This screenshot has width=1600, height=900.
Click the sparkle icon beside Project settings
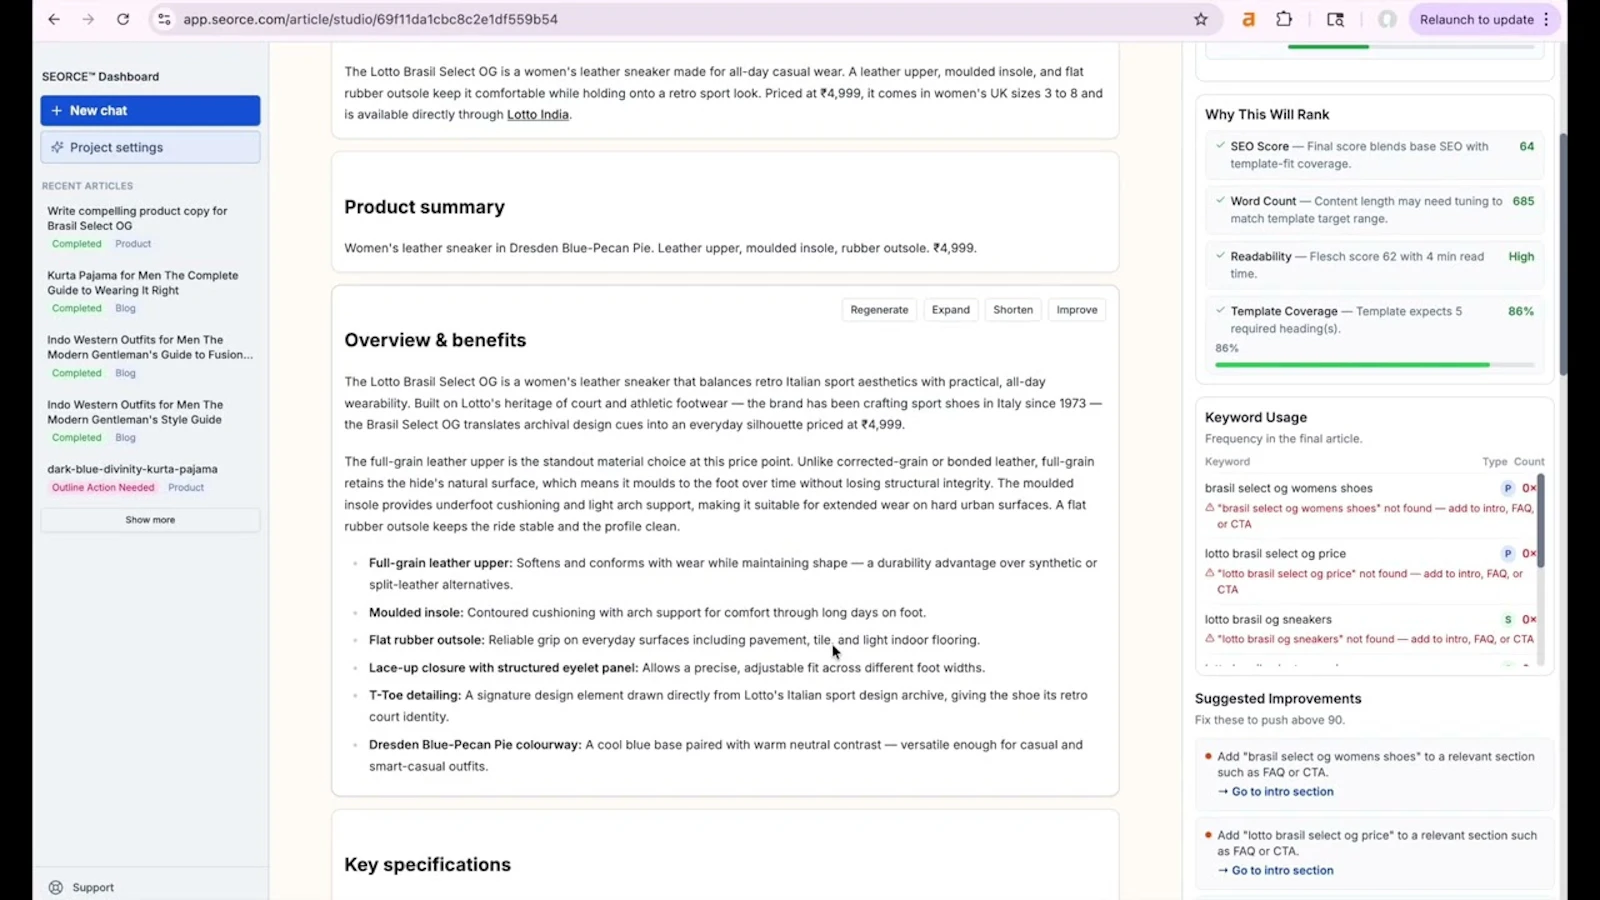(x=57, y=147)
